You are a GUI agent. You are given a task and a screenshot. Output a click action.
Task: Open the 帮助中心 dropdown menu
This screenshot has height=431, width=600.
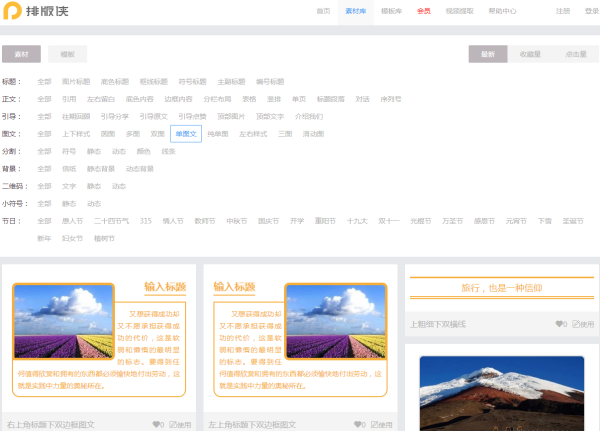pos(502,11)
